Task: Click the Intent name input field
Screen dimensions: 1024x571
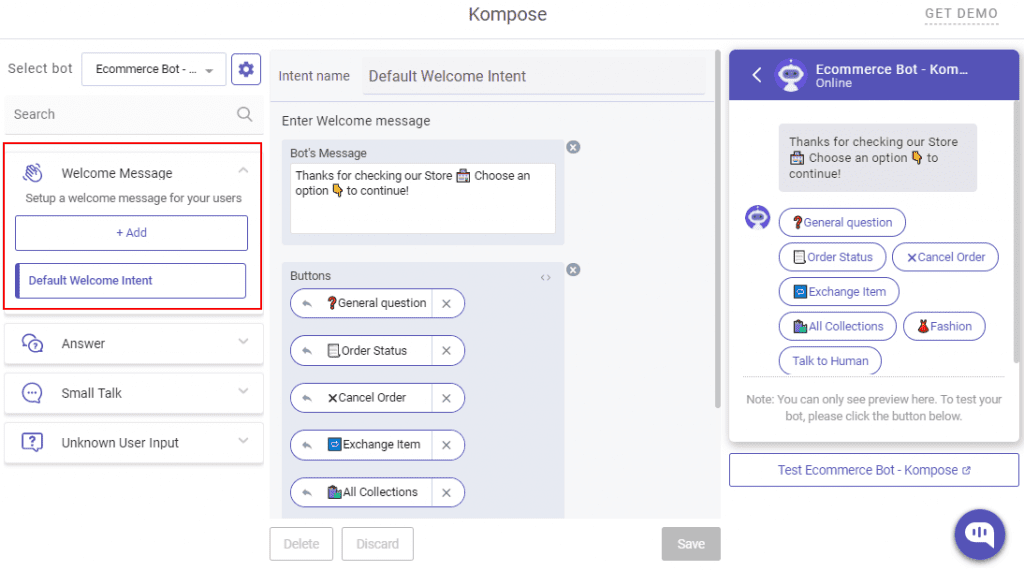Action: 533,76
